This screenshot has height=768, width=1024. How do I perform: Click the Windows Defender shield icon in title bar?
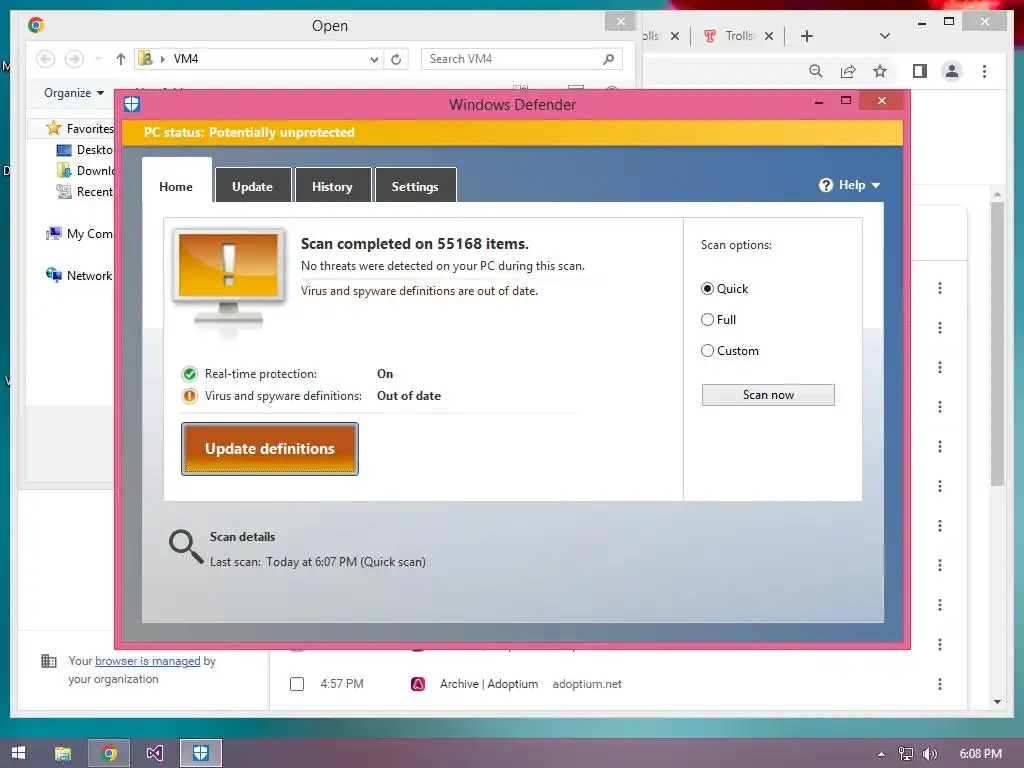[132, 104]
